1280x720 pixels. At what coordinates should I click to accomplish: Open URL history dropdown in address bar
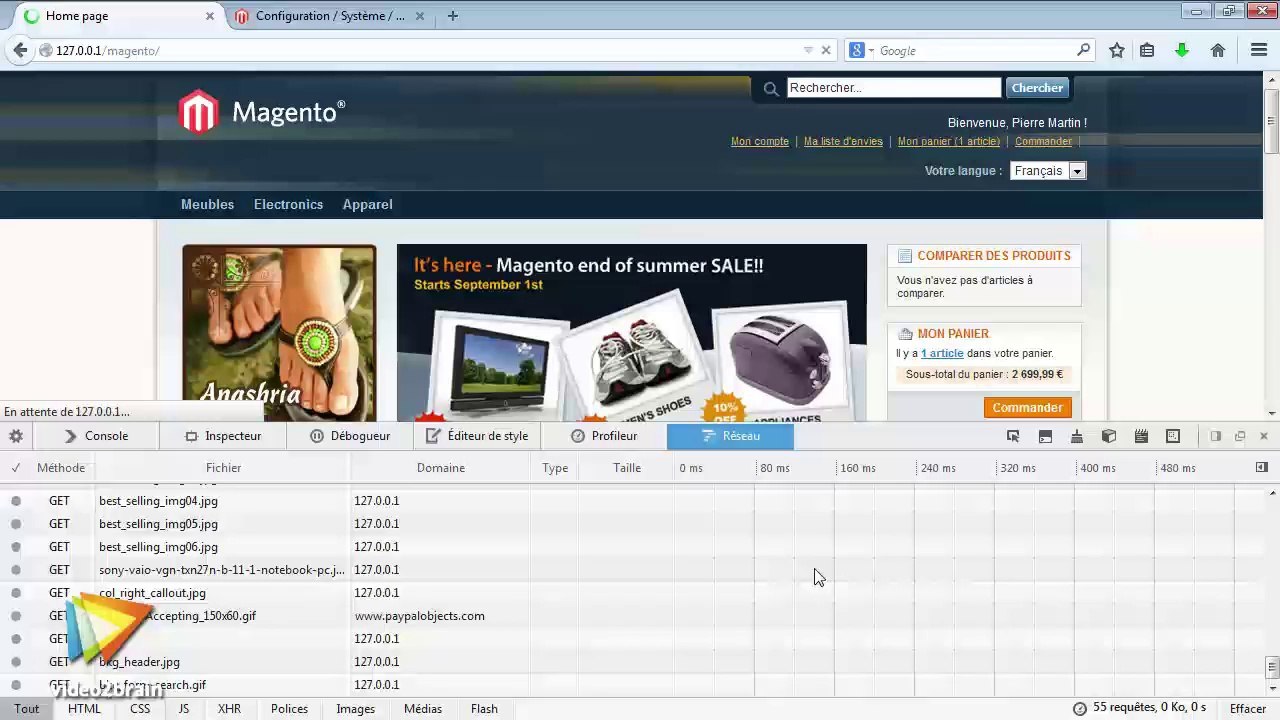coord(808,50)
